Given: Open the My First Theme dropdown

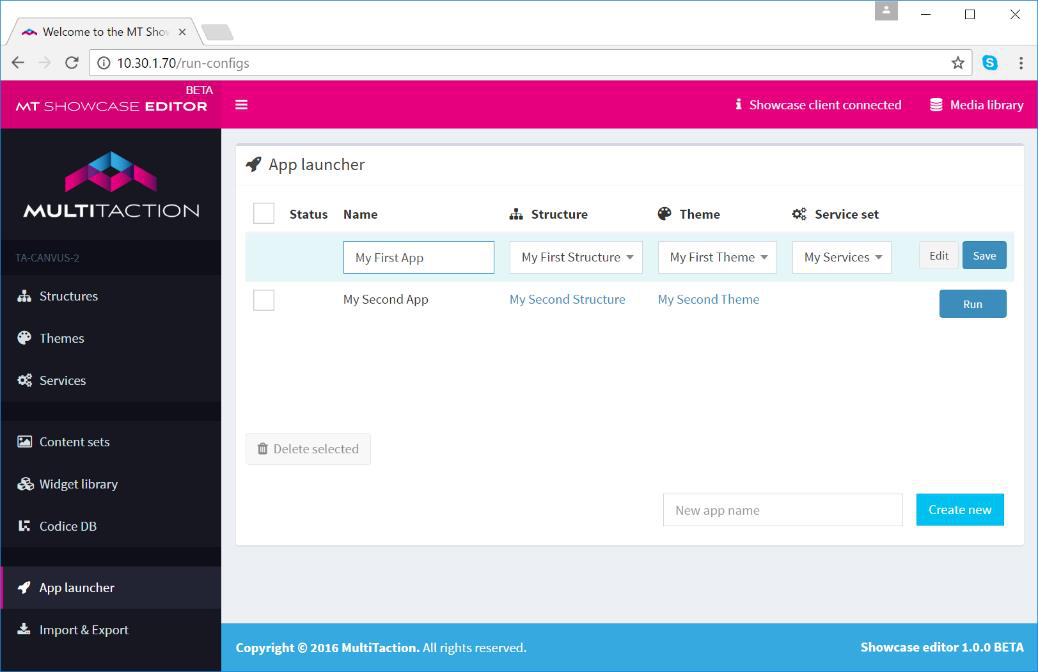Looking at the screenshot, I should [x=717, y=257].
